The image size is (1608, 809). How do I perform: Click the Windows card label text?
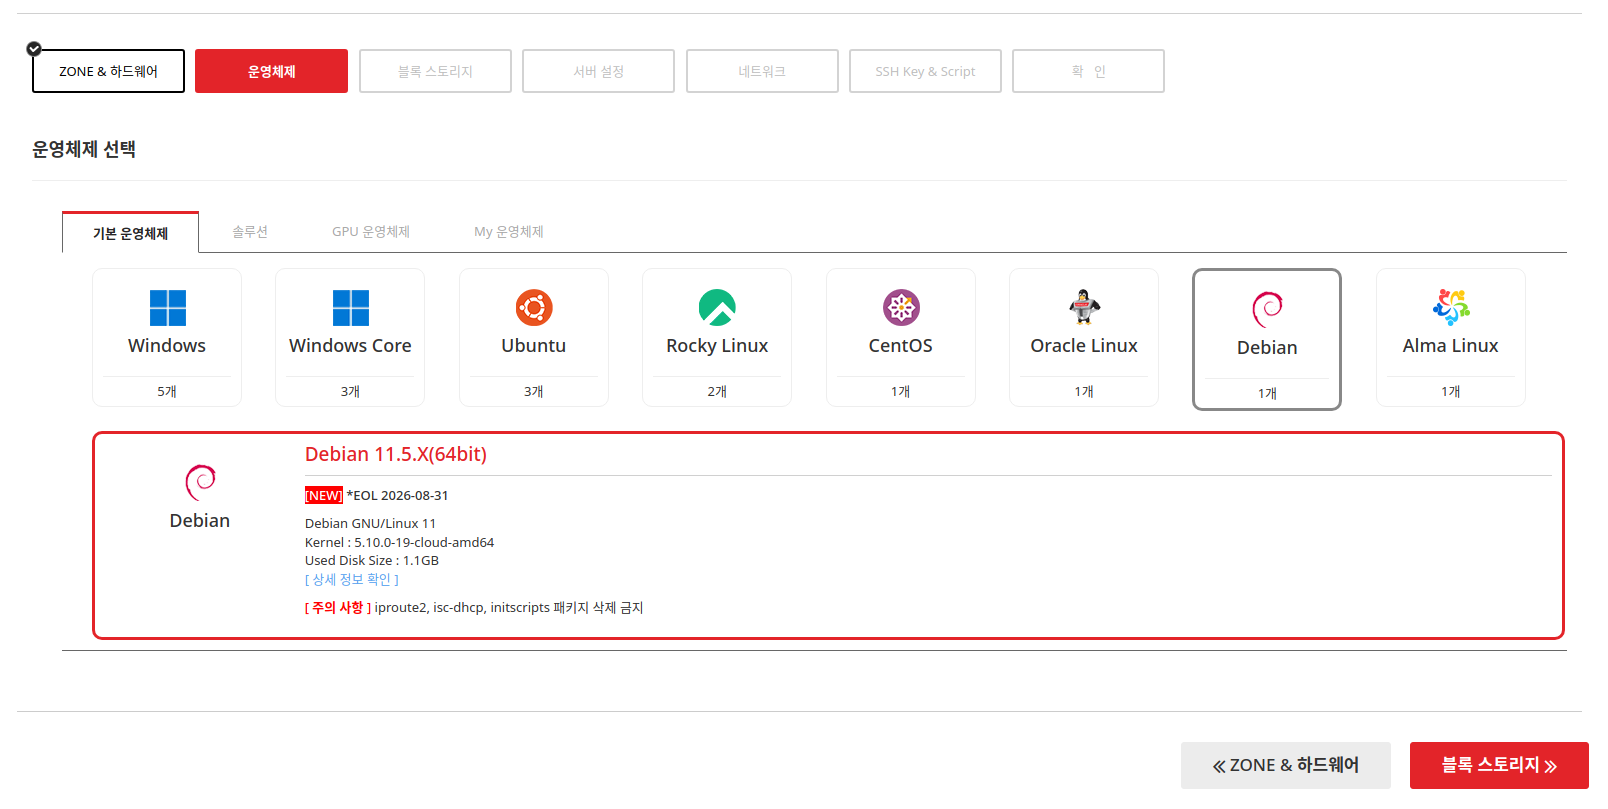[x=167, y=345]
